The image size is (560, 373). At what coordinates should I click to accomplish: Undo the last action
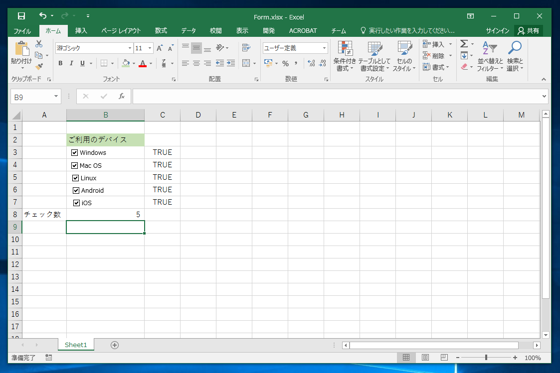43,16
